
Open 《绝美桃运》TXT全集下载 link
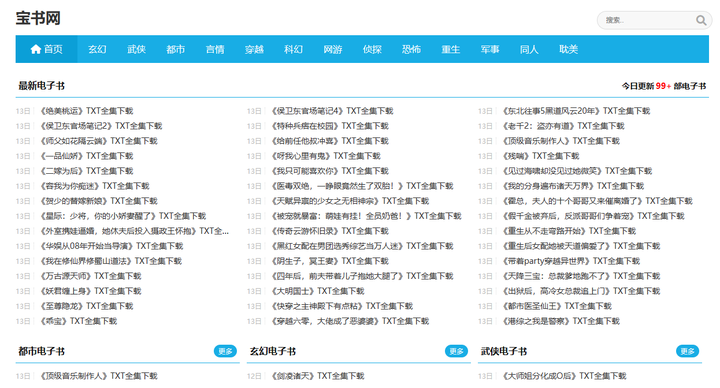tap(86, 111)
